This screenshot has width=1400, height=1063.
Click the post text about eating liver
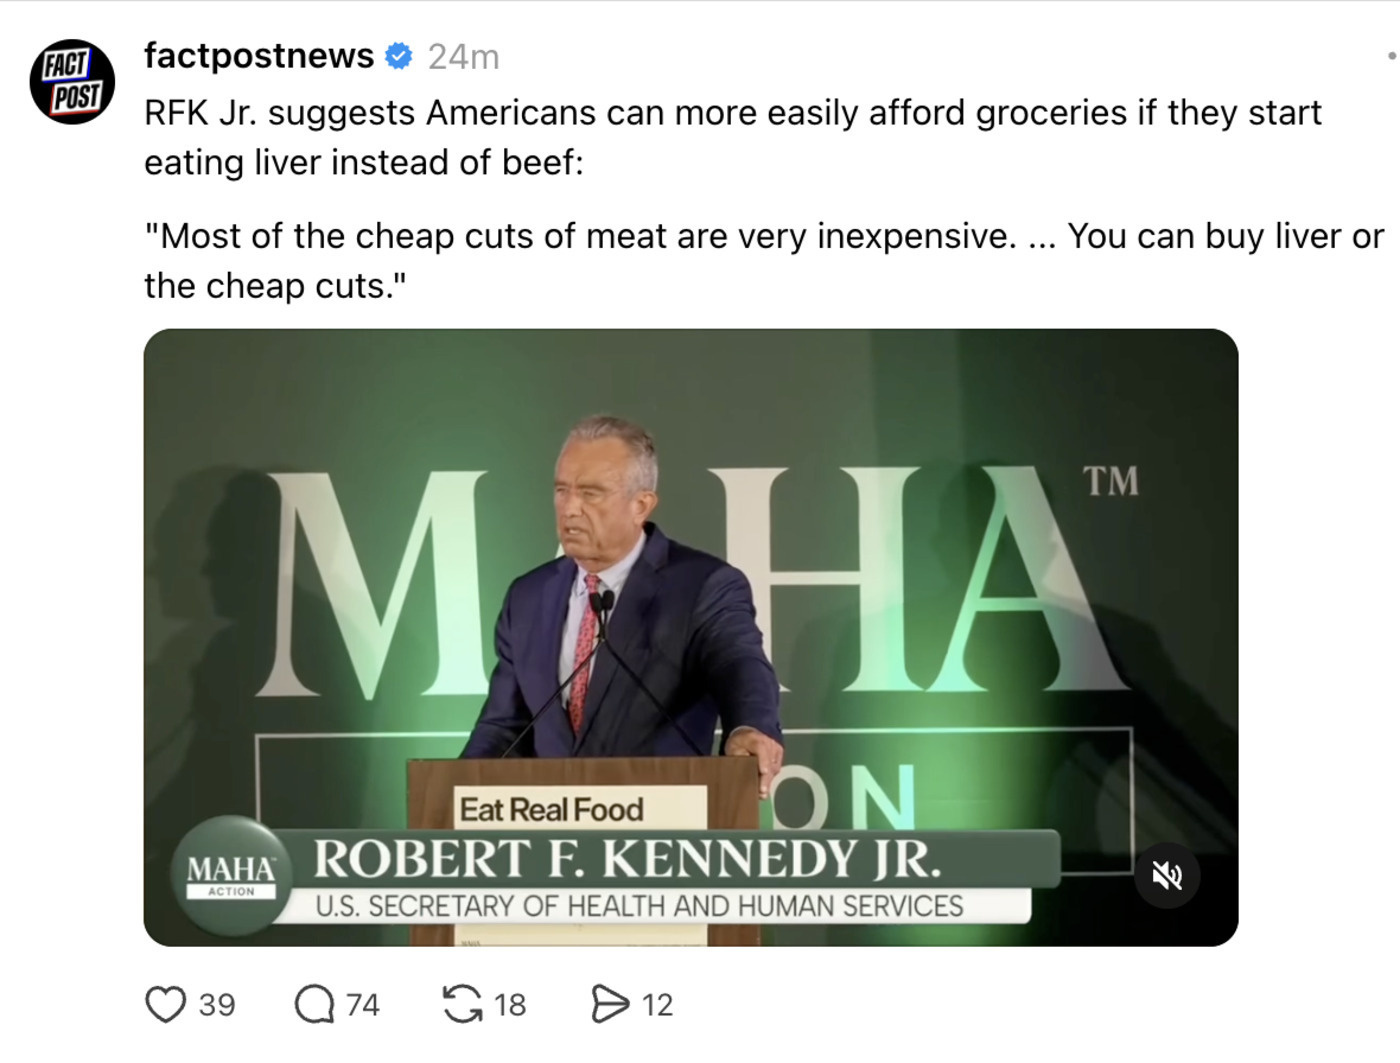point(732,137)
